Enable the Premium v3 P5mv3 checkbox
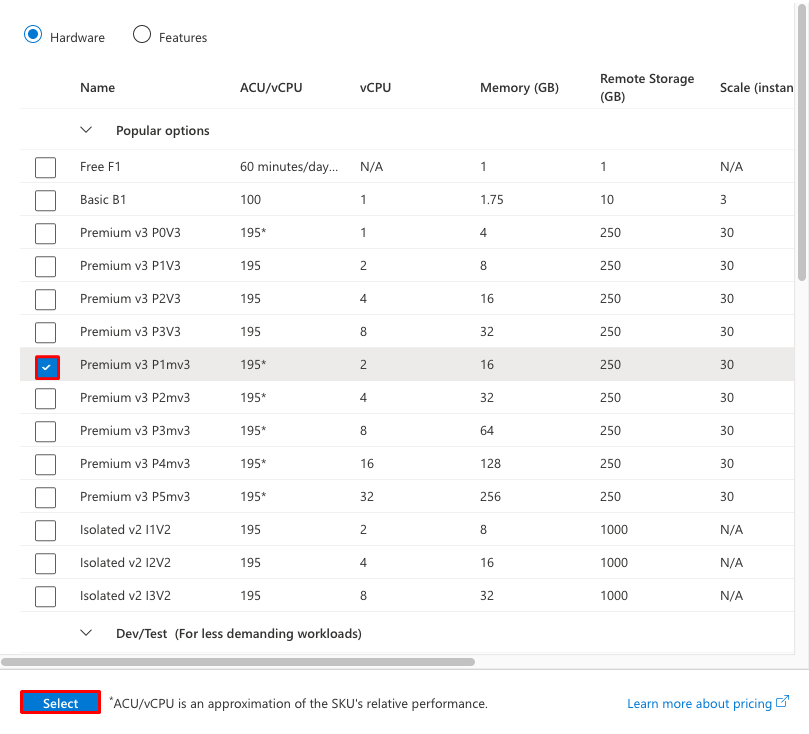 click(x=45, y=497)
